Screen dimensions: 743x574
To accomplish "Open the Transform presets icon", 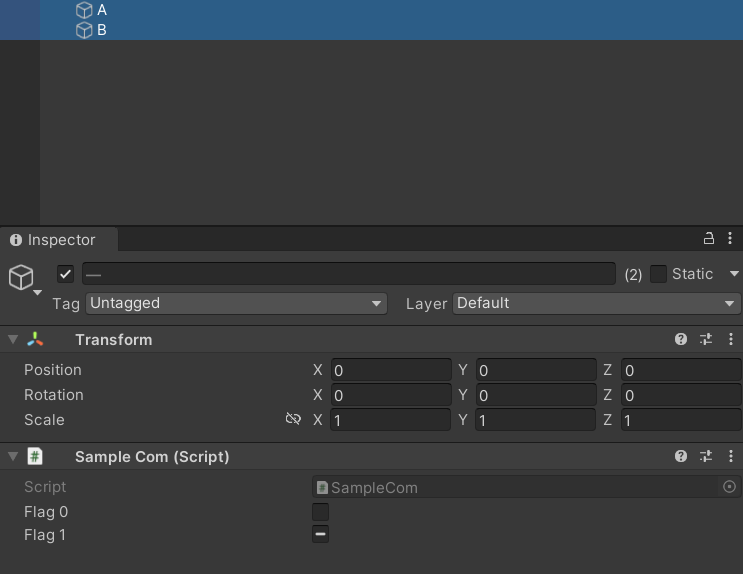I will coord(706,340).
